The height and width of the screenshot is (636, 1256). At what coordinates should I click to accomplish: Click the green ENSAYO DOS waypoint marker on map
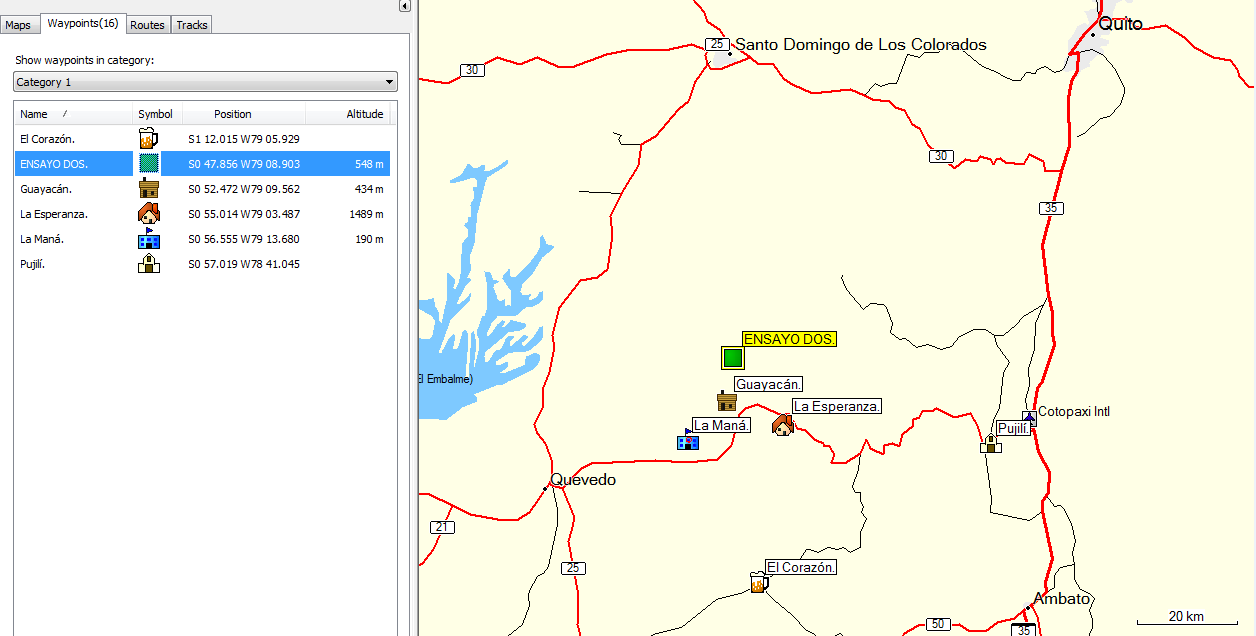click(732, 357)
